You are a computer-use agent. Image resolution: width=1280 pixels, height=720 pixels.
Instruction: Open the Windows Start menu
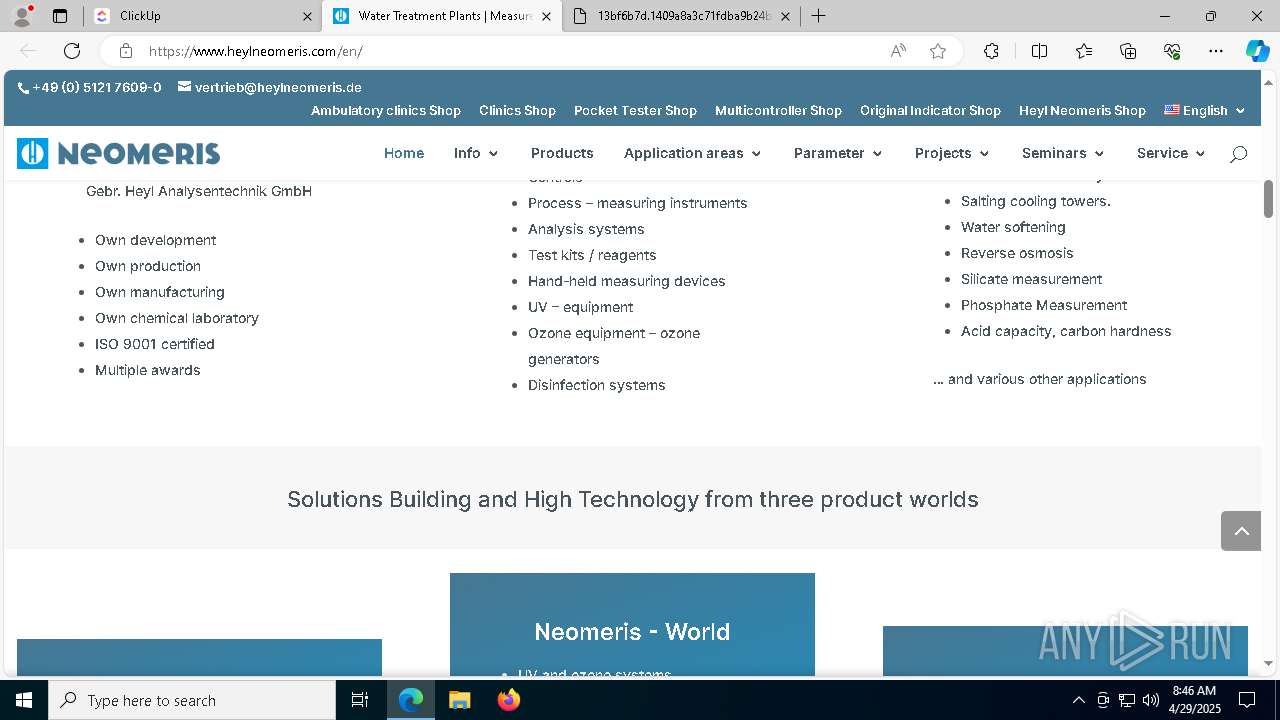[x=24, y=700]
